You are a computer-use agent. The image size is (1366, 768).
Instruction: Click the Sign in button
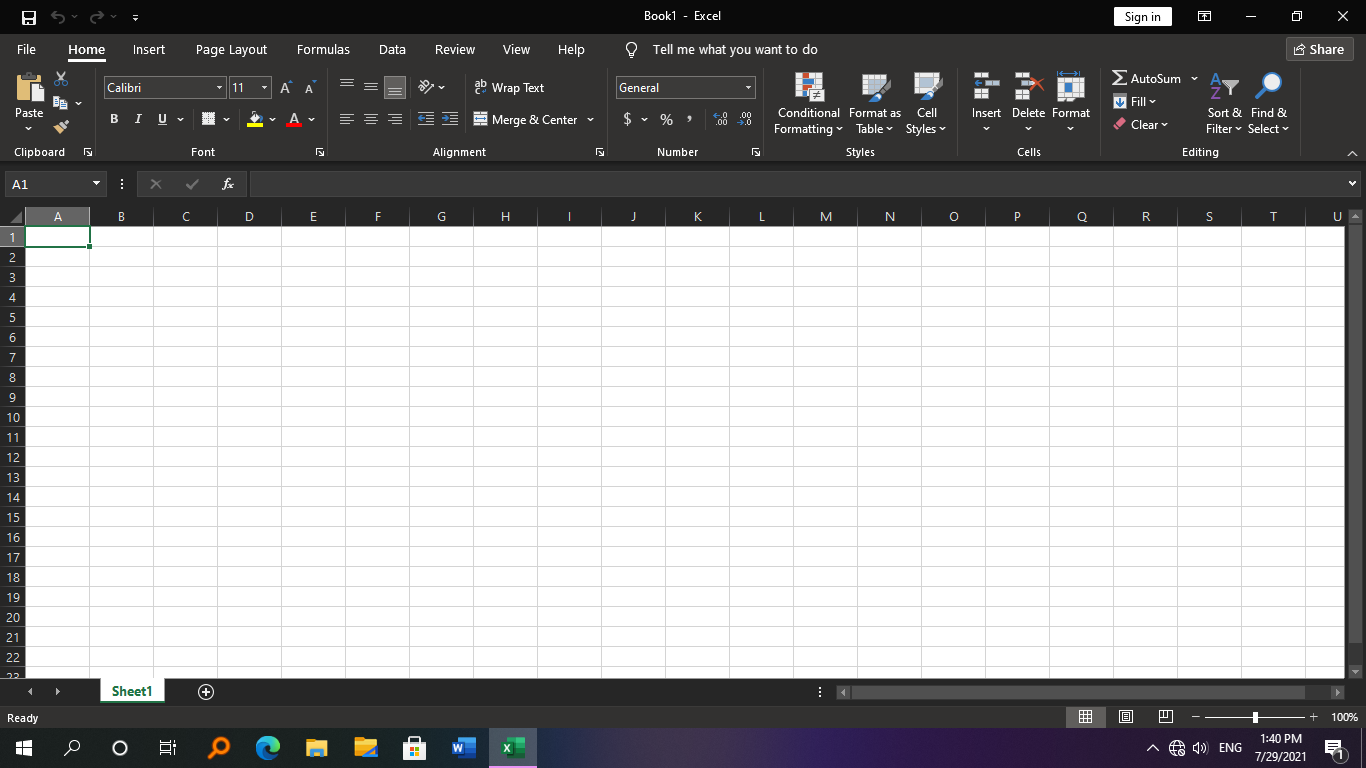click(x=1142, y=17)
